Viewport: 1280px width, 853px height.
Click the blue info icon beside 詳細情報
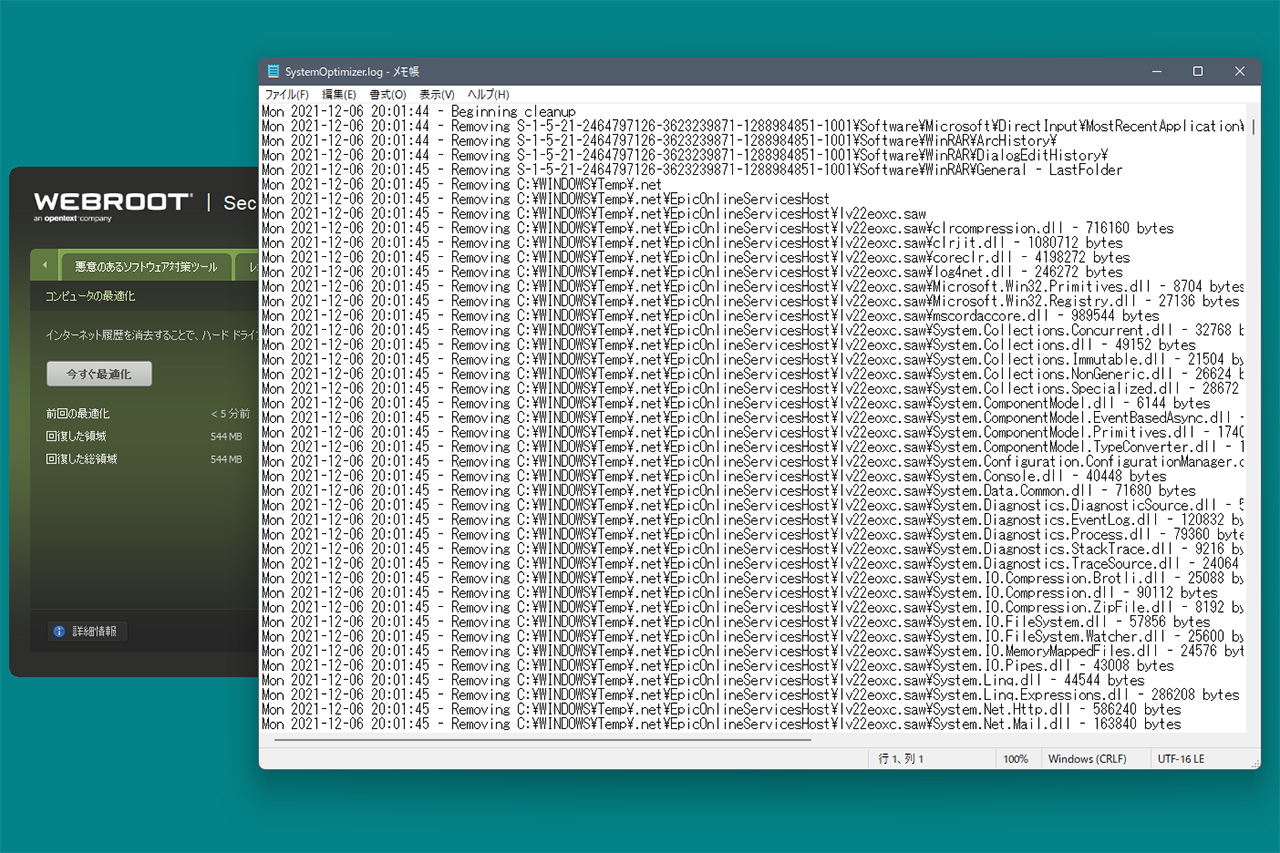point(59,632)
